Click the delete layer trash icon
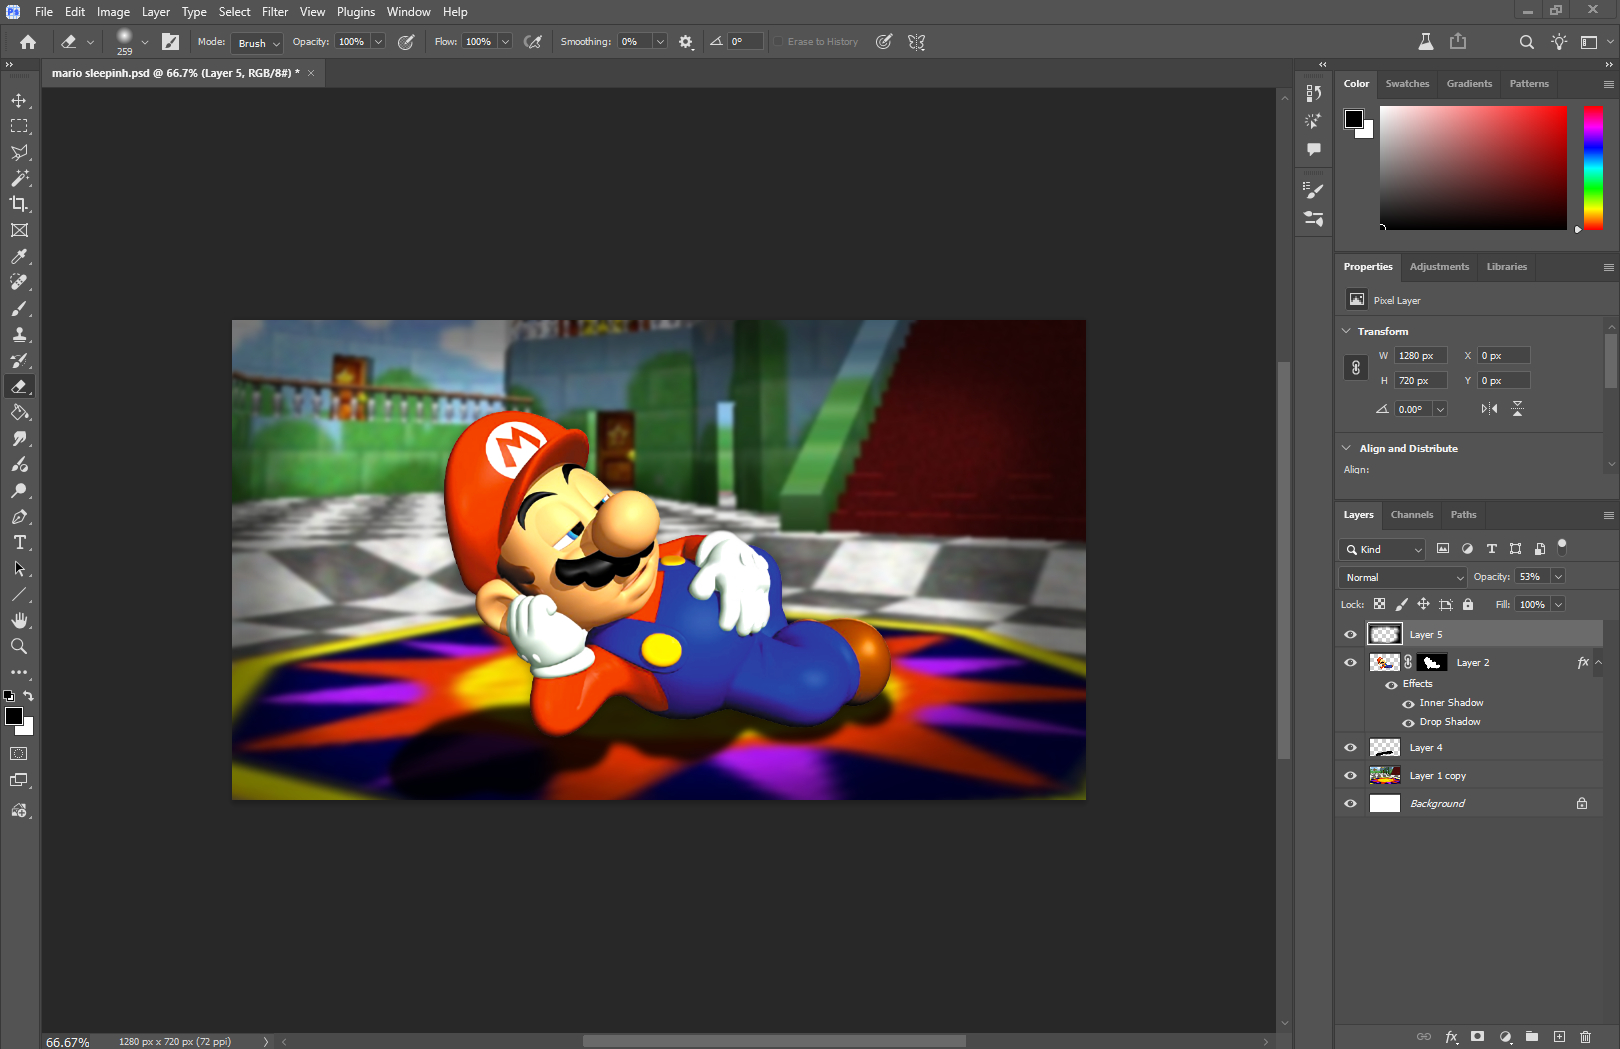 1585,1037
